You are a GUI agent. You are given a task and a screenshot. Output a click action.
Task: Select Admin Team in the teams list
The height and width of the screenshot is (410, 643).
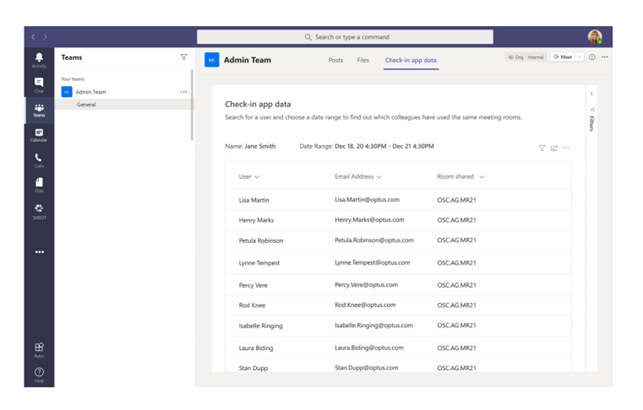tap(91, 92)
